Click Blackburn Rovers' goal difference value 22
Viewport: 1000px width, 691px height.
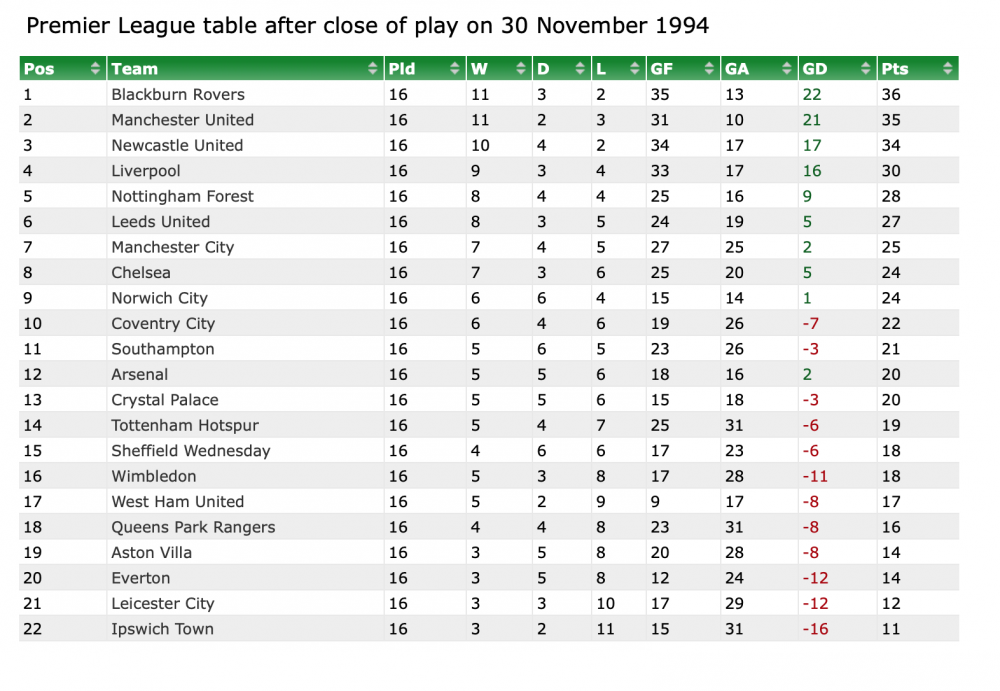point(811,95)
